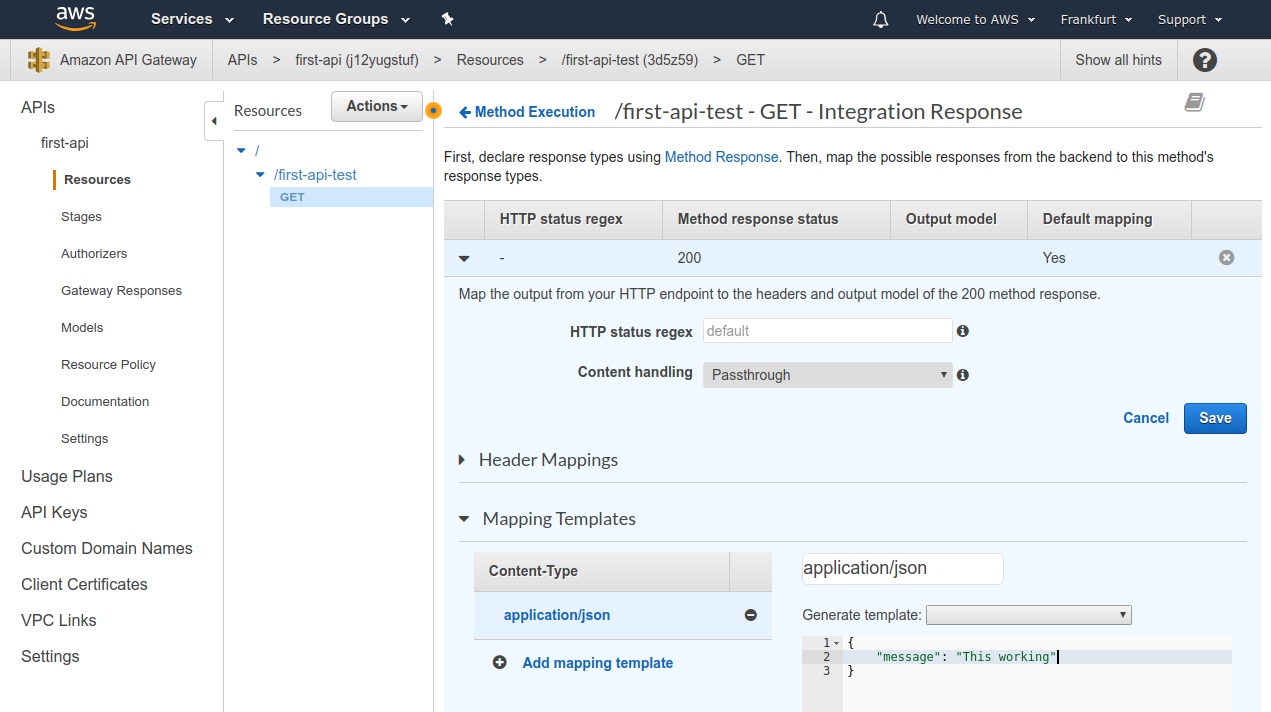1271x712 pixels.
Task: Open APIs in the breadcrumb
Action: coord(242,60)
